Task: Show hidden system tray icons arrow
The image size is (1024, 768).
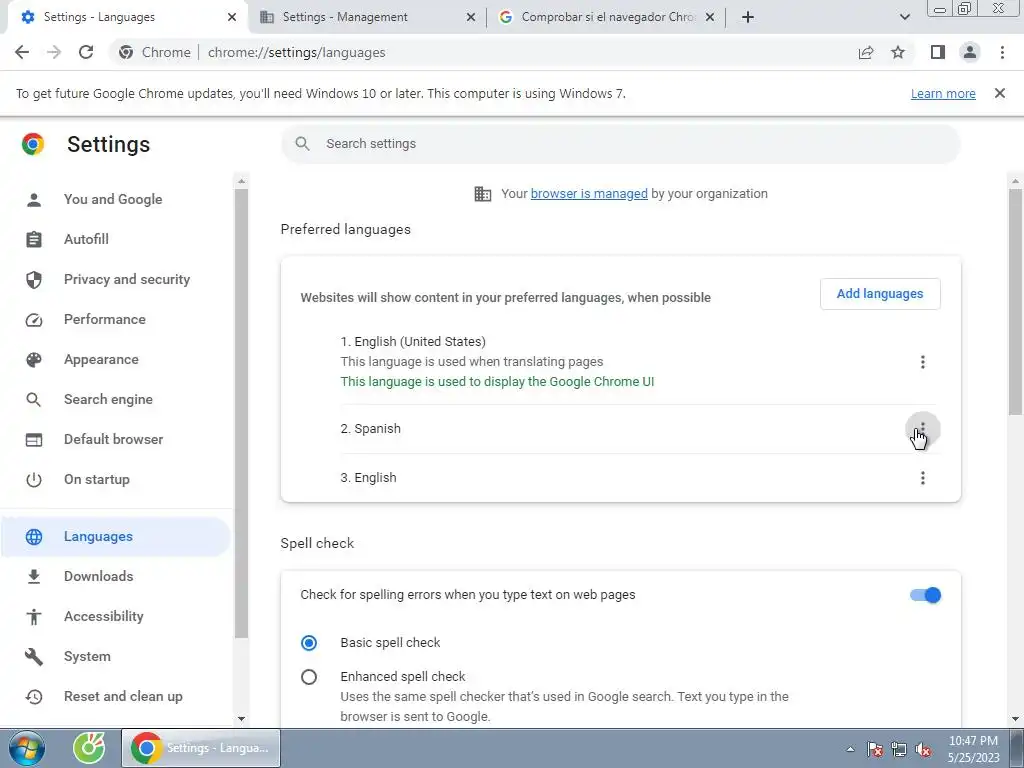Action: click(x=850, y=749)
